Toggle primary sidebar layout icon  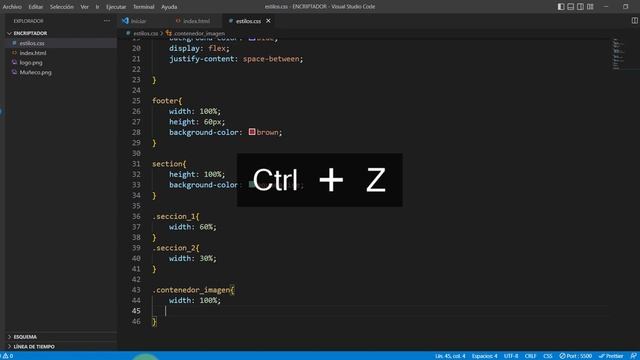coord(561,7)
